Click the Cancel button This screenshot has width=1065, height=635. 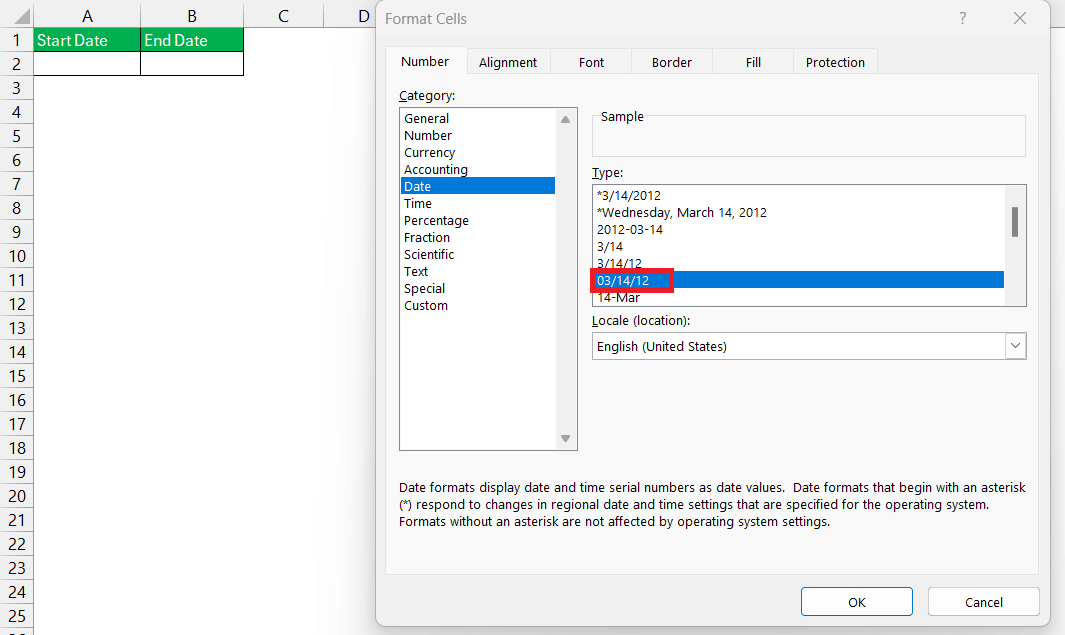coord(983,602)
